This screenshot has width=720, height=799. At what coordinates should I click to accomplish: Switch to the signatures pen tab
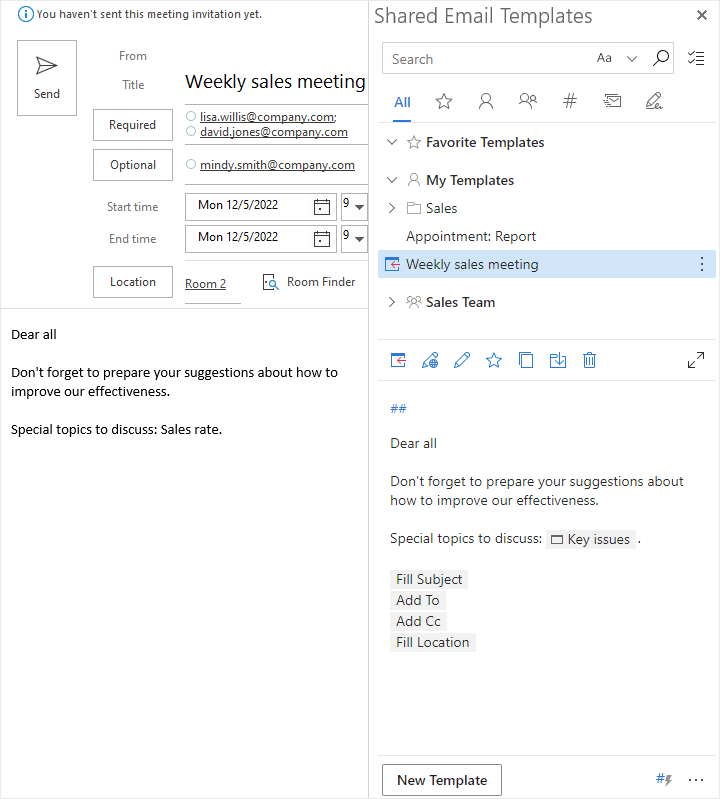(x=654, y=101)
